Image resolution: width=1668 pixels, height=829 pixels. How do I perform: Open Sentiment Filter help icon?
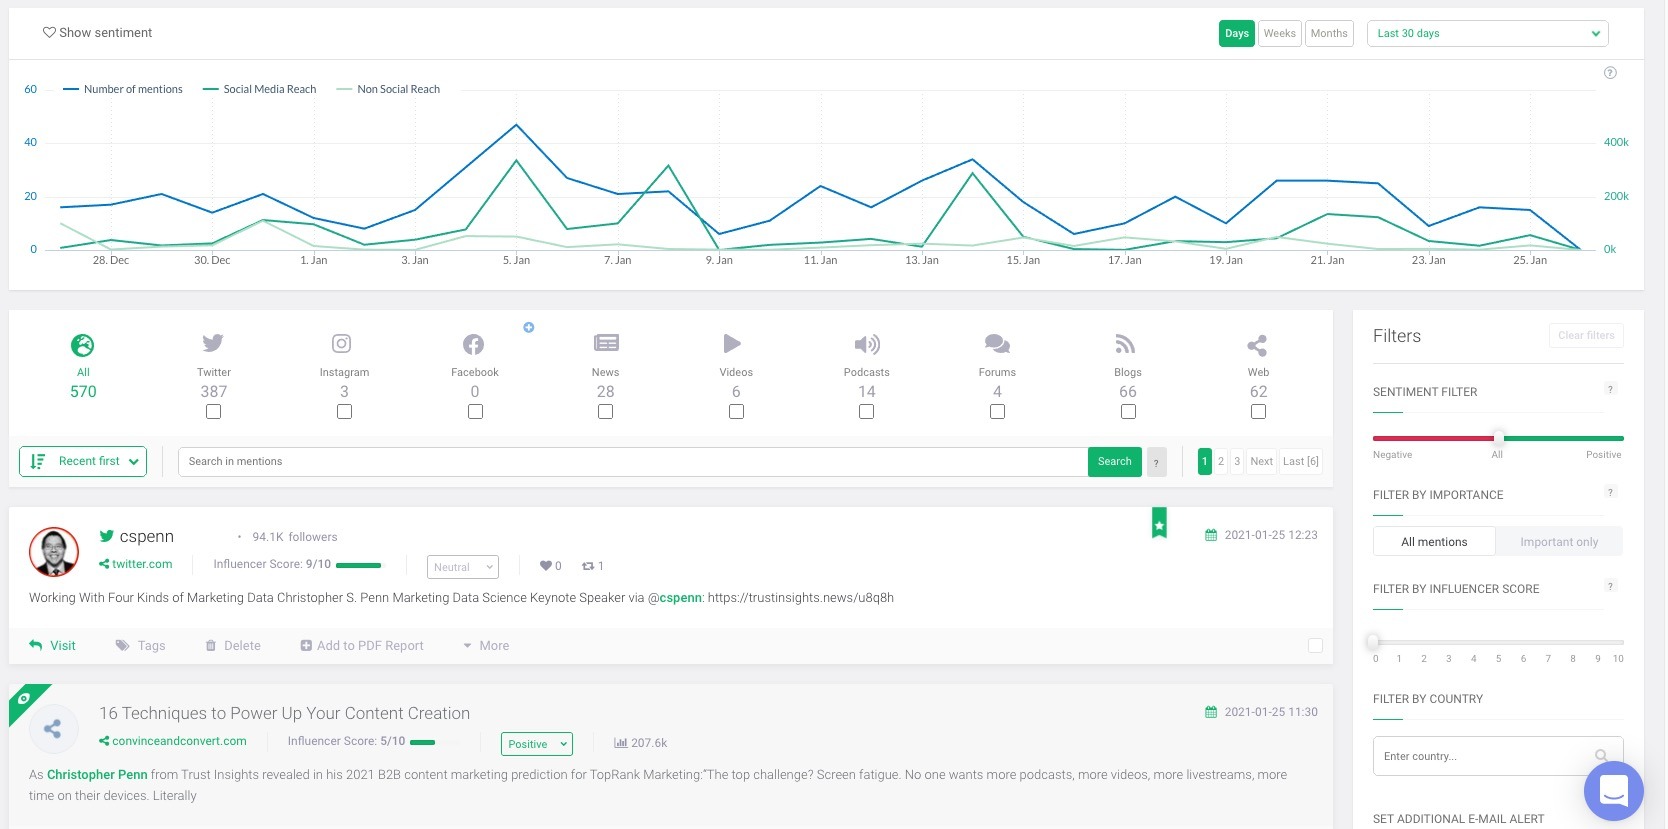(1610, 389)
